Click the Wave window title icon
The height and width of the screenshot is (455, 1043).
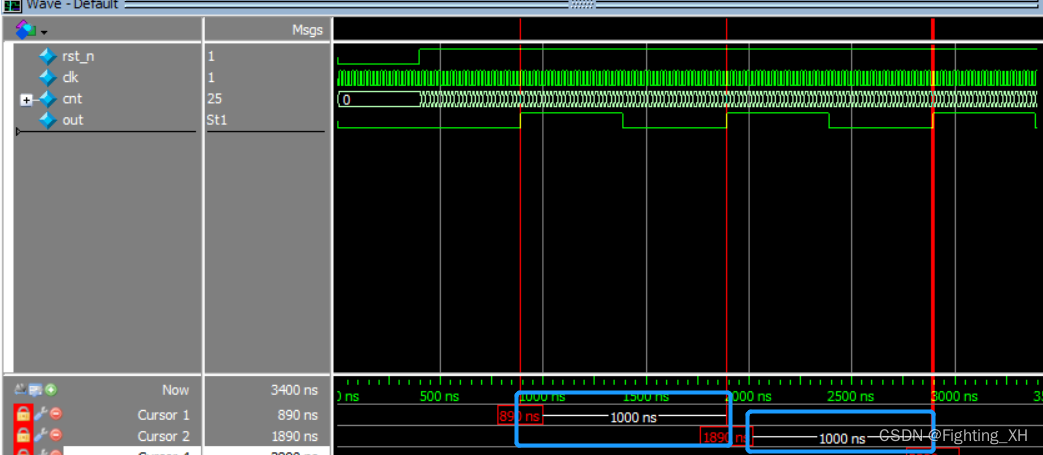pyautogui.click(x=12, y=5)
